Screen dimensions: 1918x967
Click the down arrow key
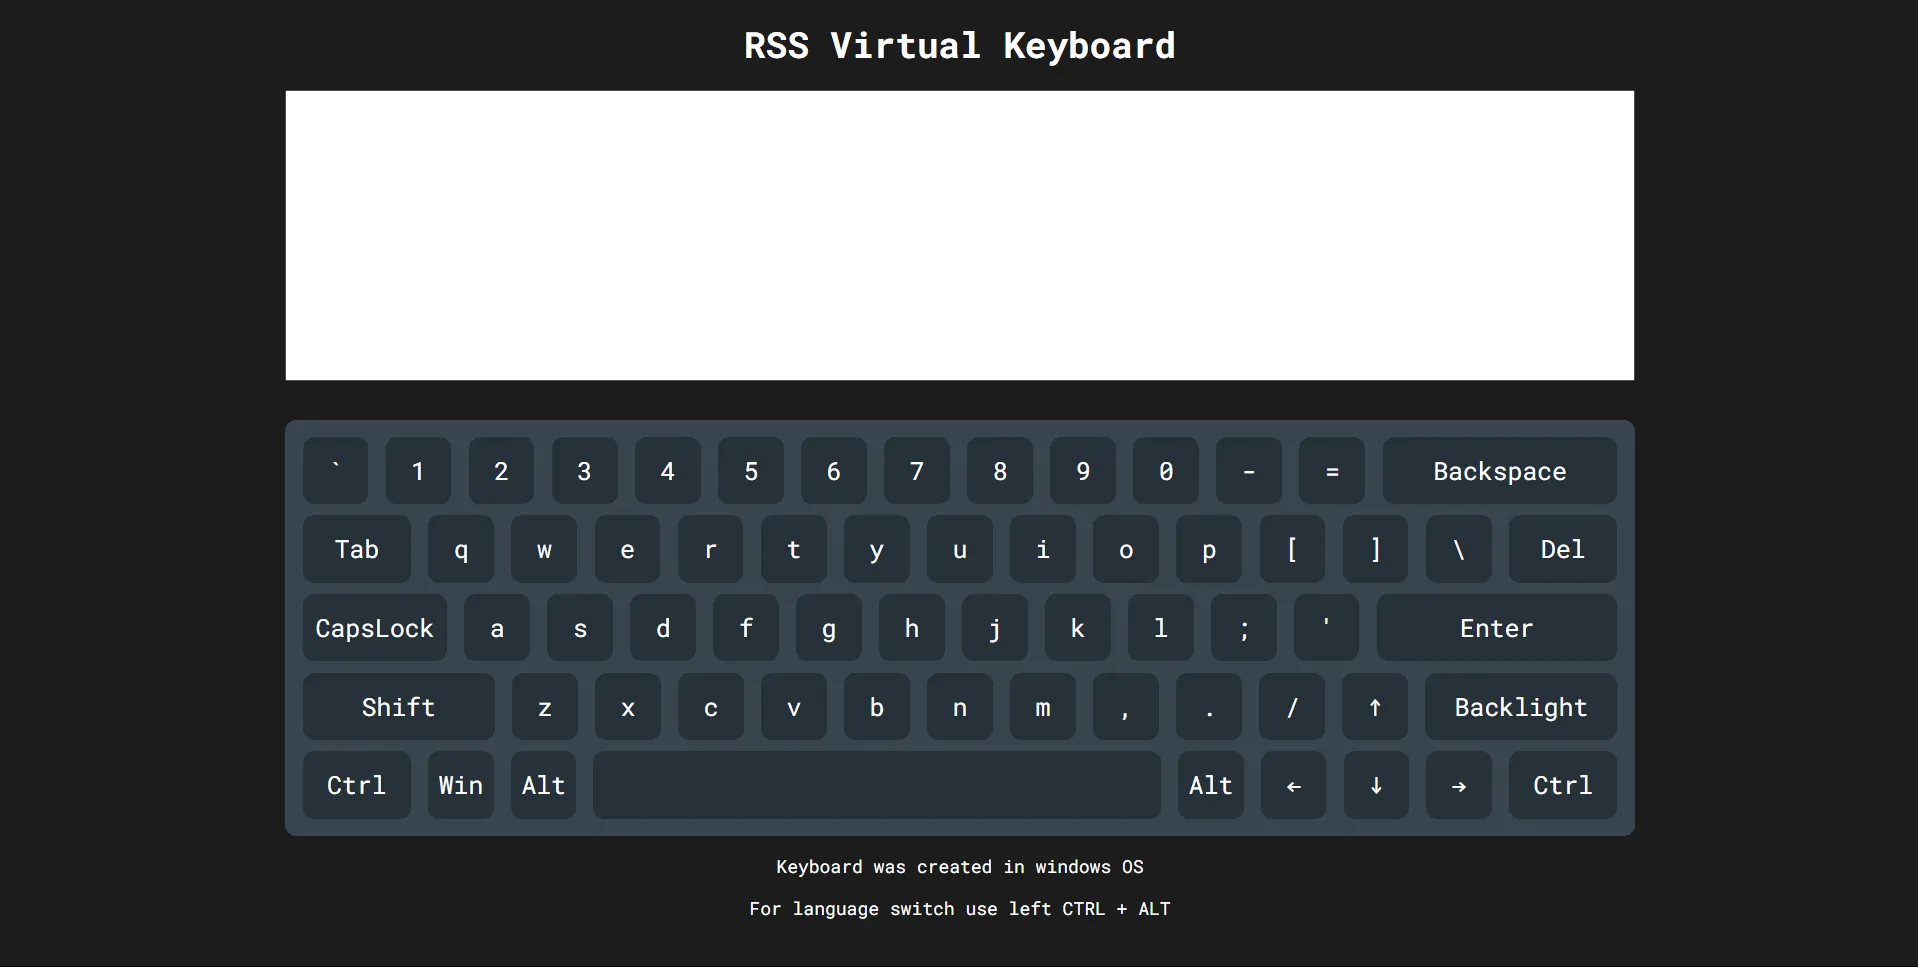point(1376,785)
